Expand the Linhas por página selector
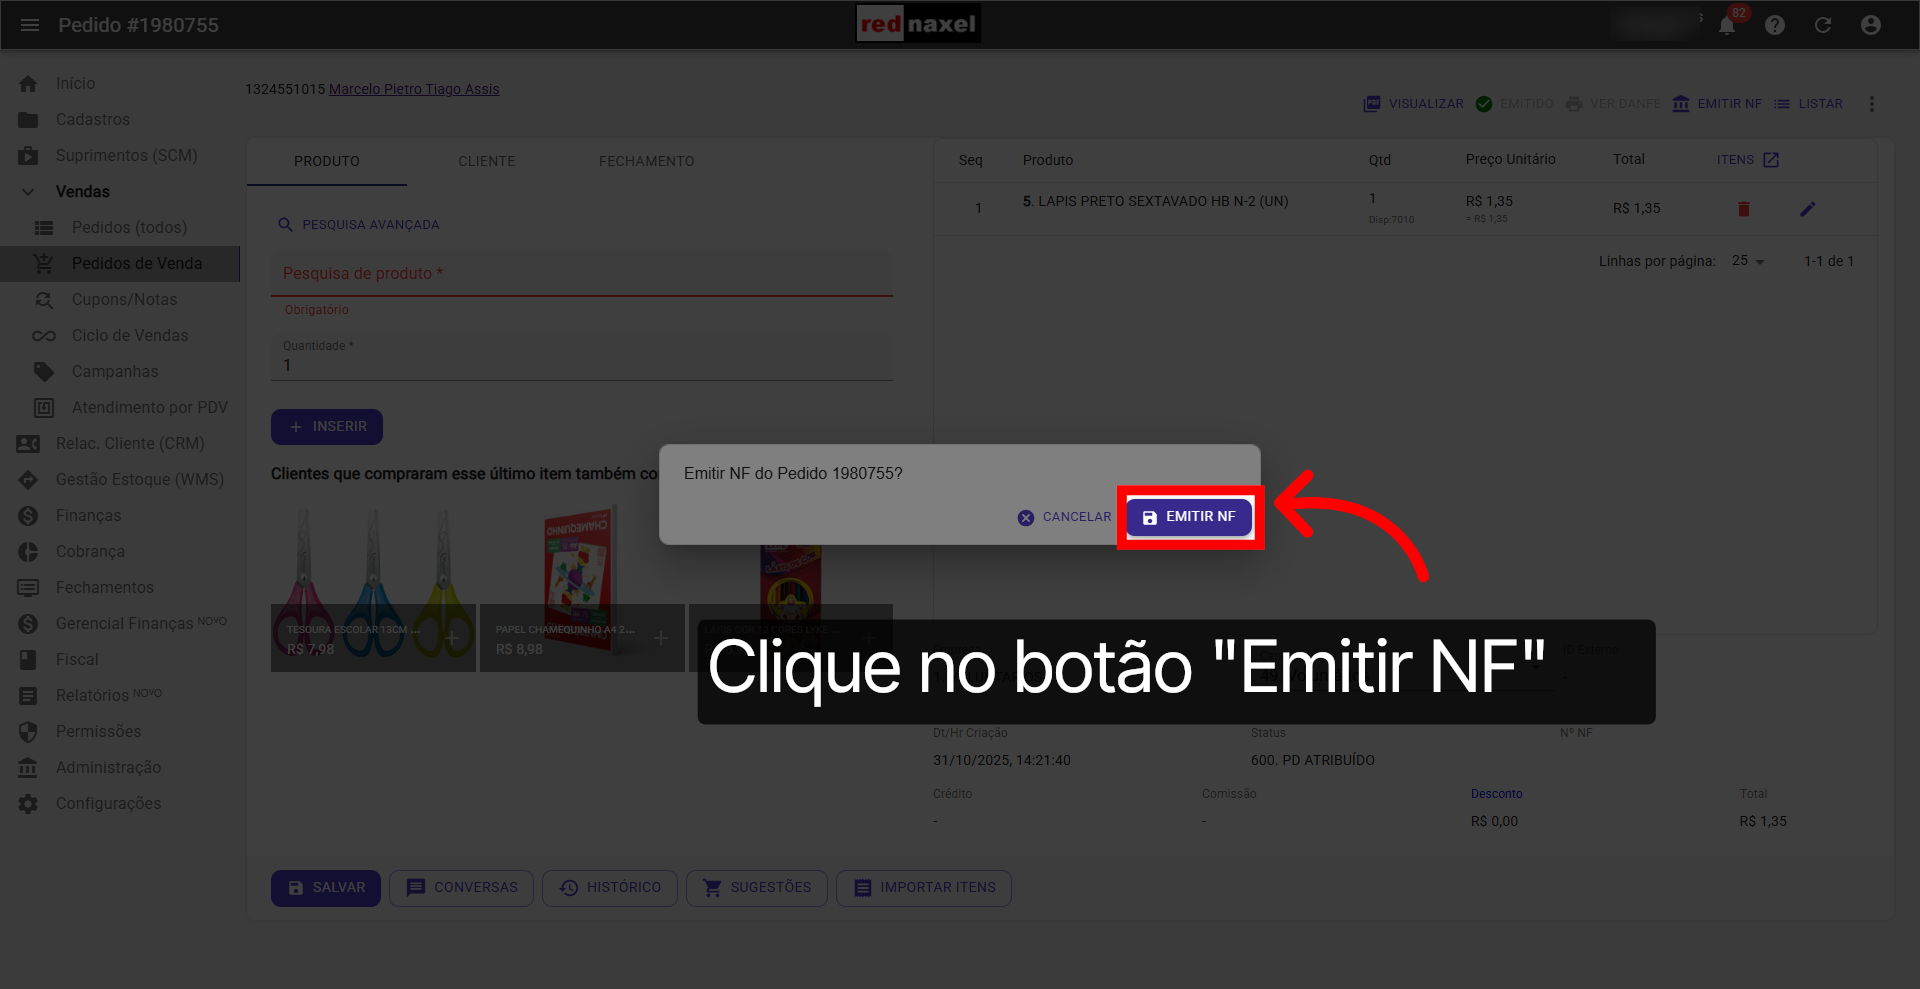This screenshot has width=1920, height=989. tap(1746, 261)
